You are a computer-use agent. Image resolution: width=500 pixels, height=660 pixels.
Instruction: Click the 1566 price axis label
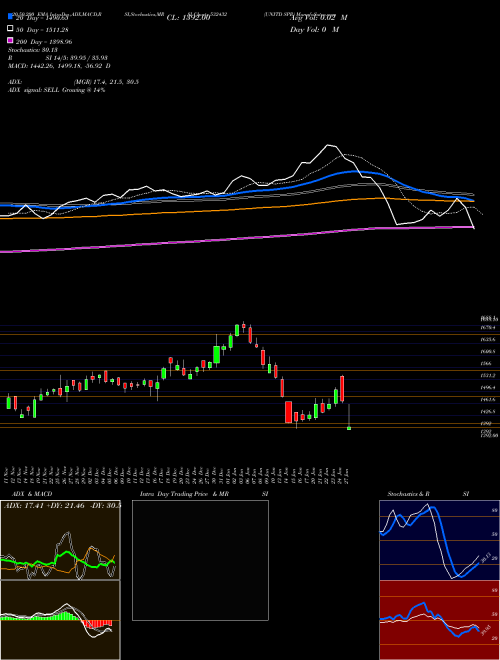(x=486, y=363)
